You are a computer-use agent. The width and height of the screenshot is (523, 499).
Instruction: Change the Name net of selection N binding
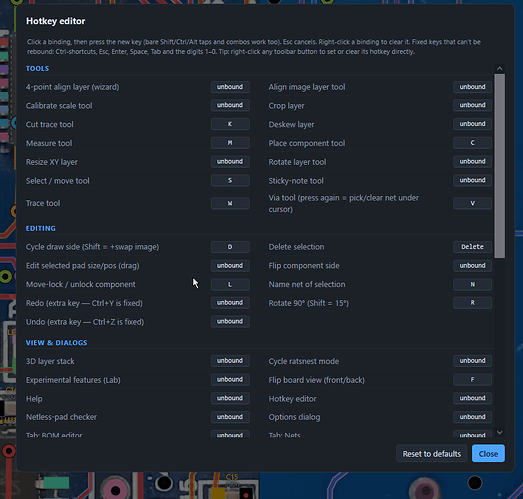point(472,285)
